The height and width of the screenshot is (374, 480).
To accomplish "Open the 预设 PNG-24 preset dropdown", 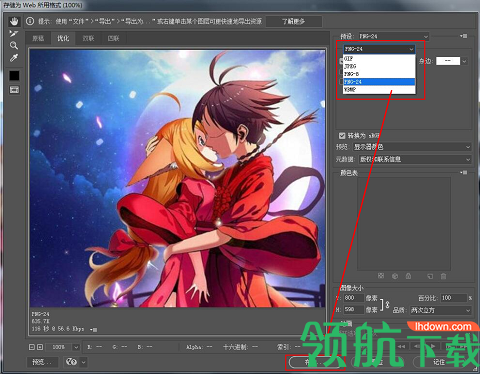I will (393, 36).
